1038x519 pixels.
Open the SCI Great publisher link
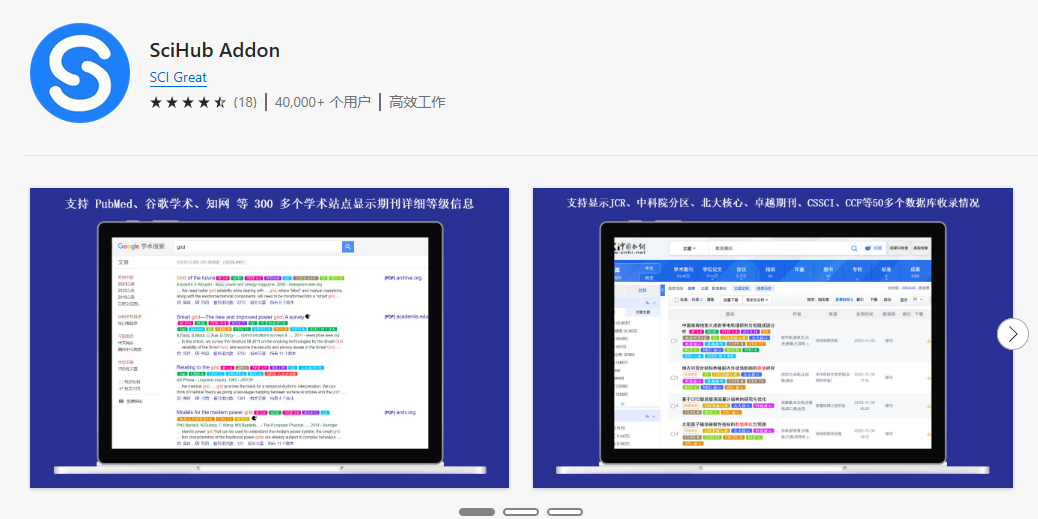178,77
